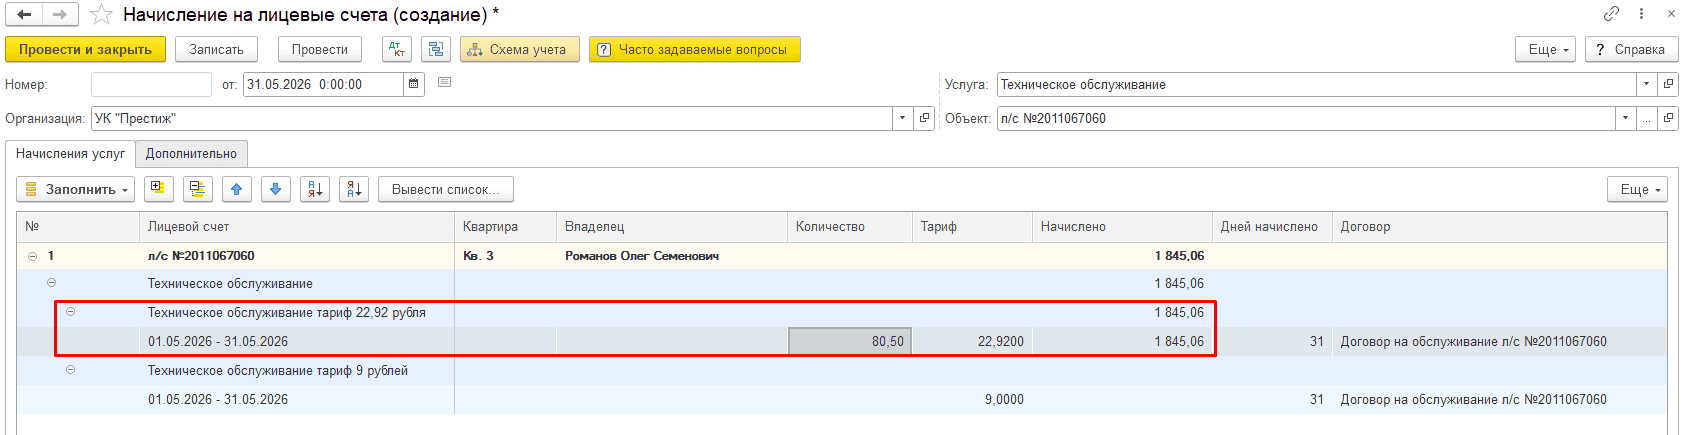This screenshot has width=1689, height=435.
Task: Click the add row icon in the table toolbar
Action: [158, 189]
